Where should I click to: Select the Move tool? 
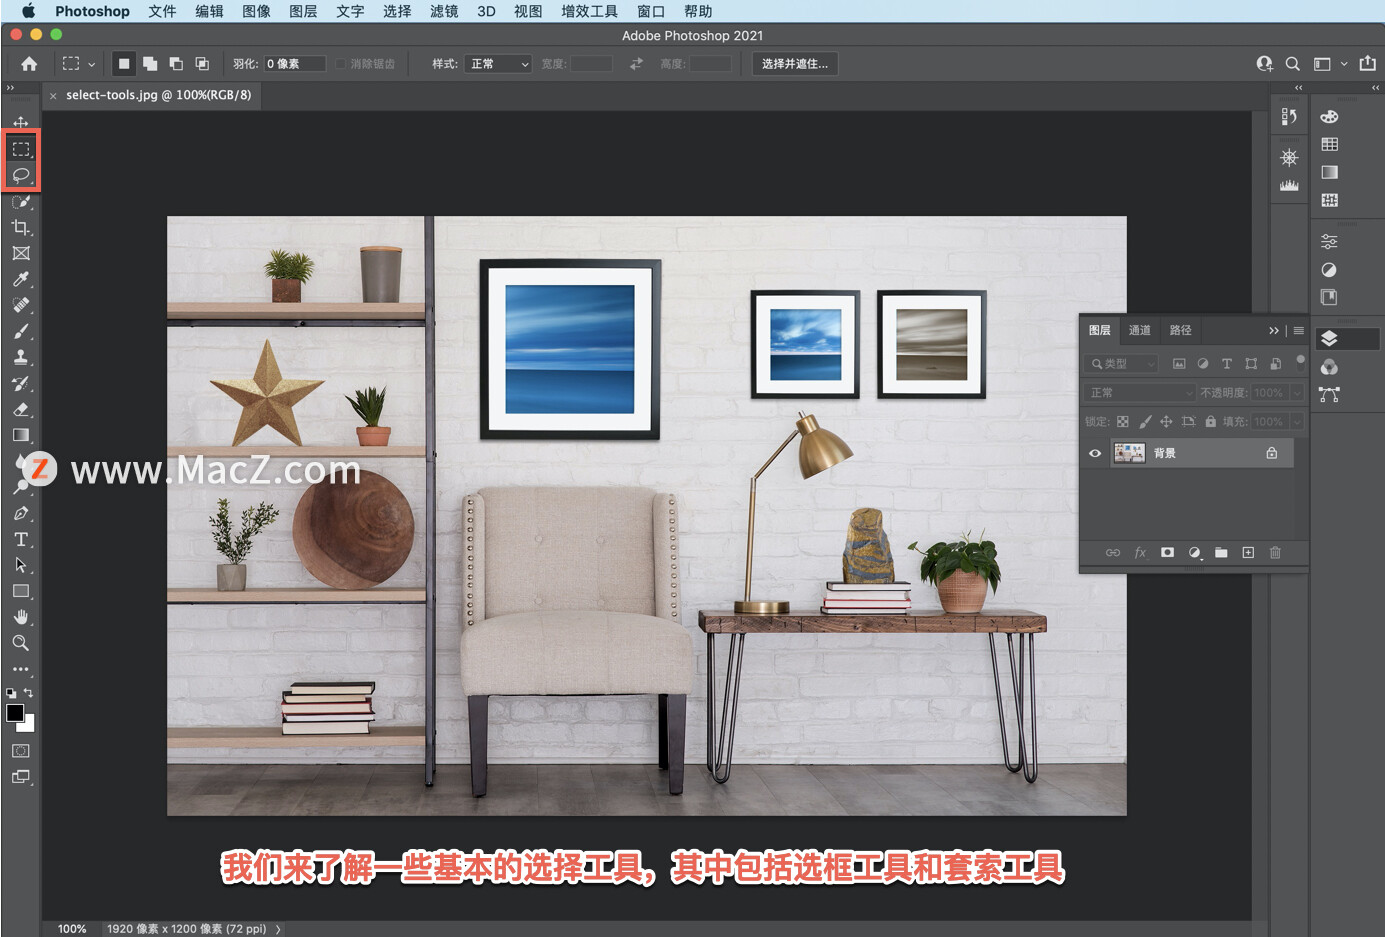tap(21, 122)
